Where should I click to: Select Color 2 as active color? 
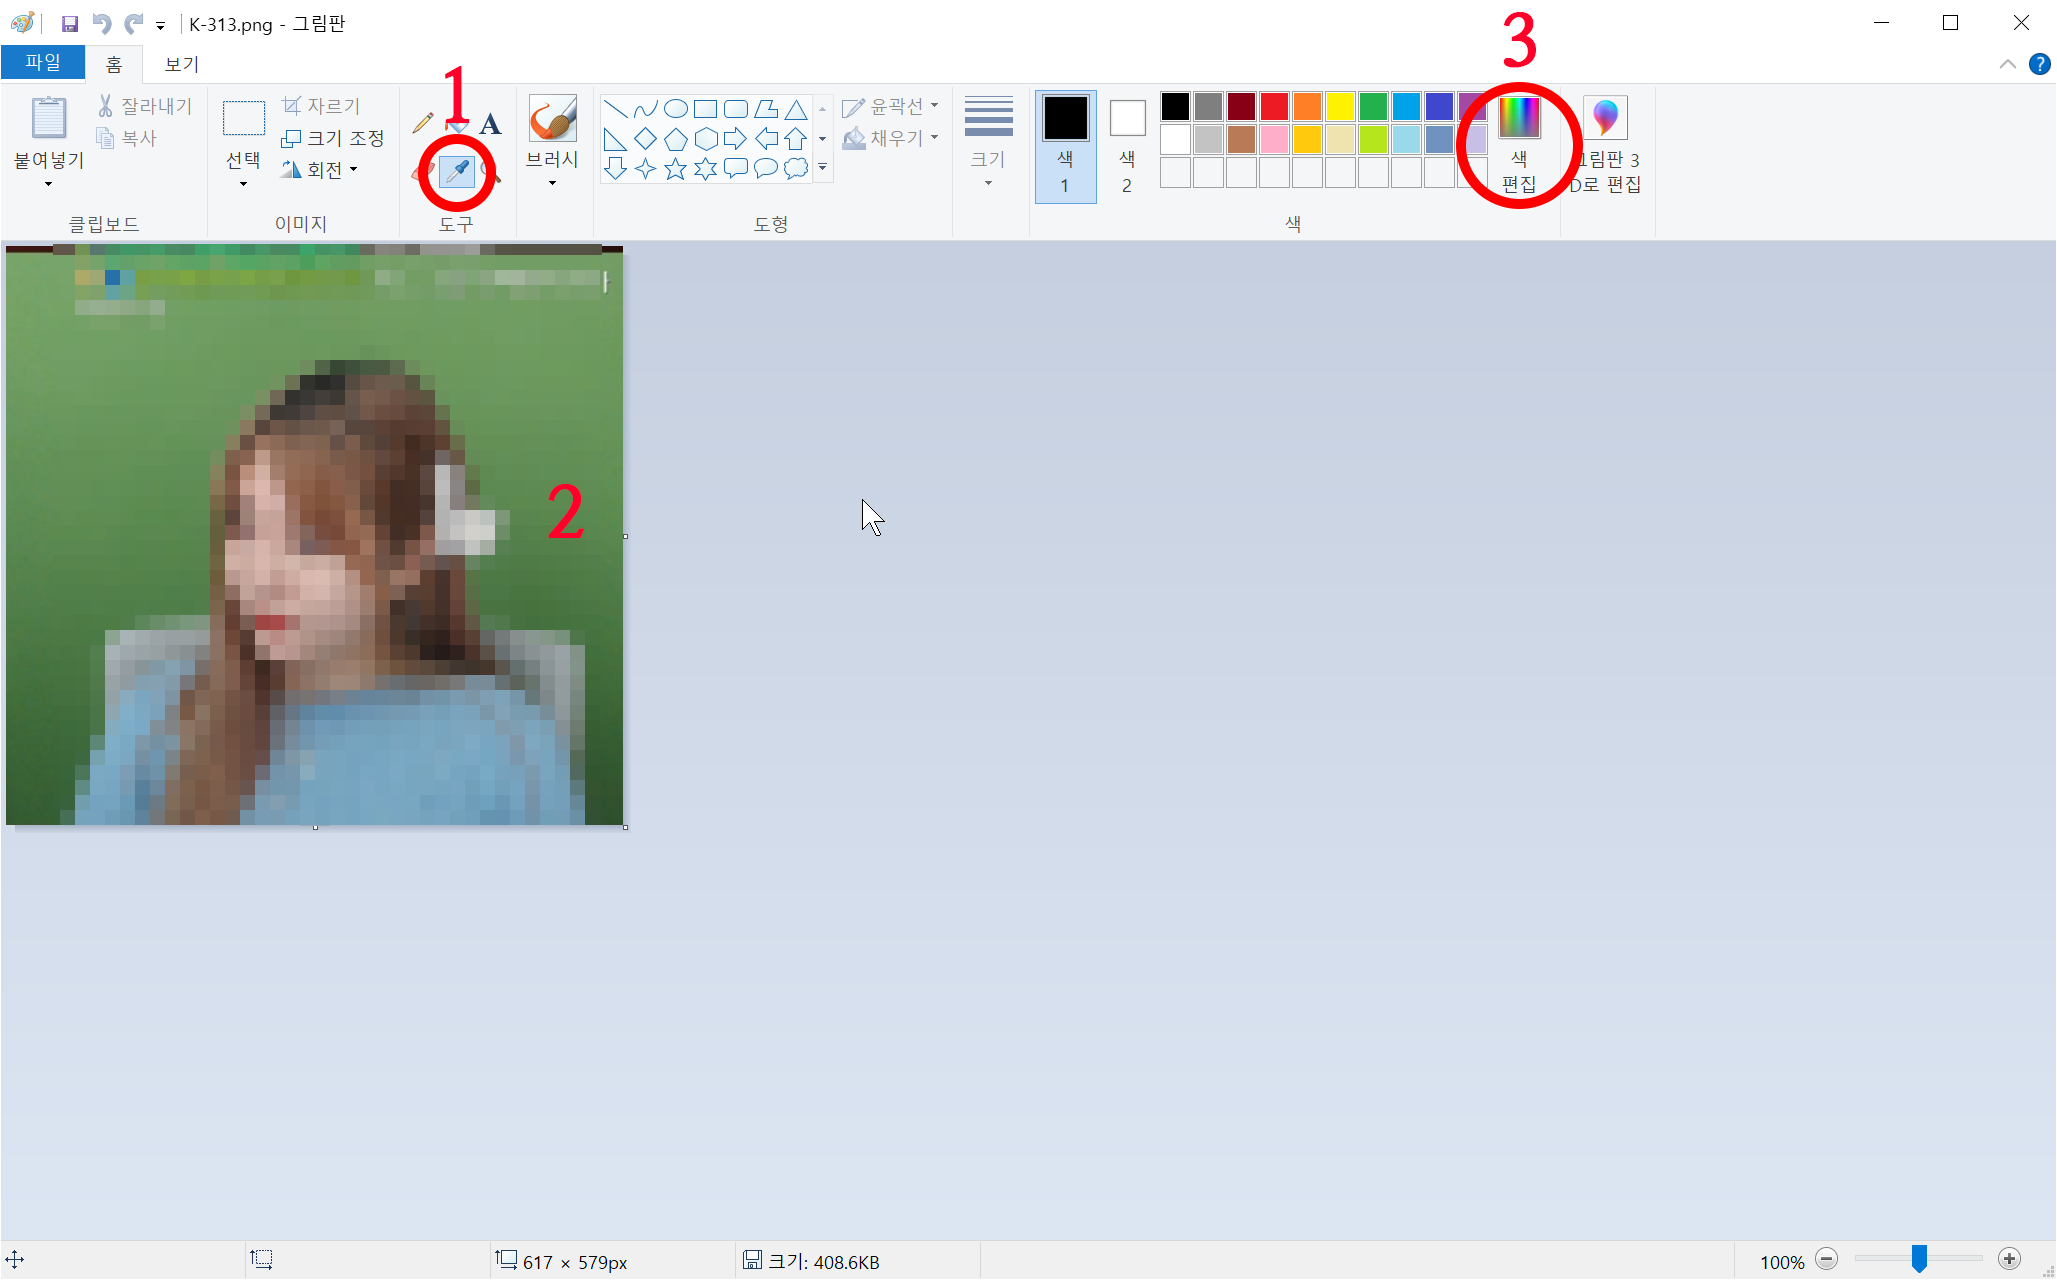click(1127, 145)
